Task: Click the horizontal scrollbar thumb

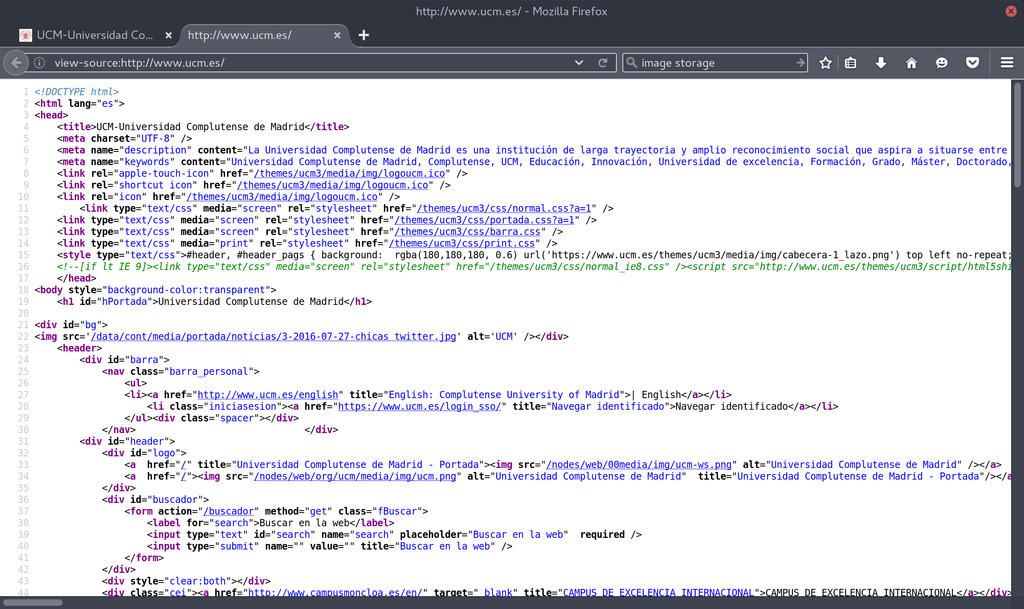Action: (x=33, y=602)
